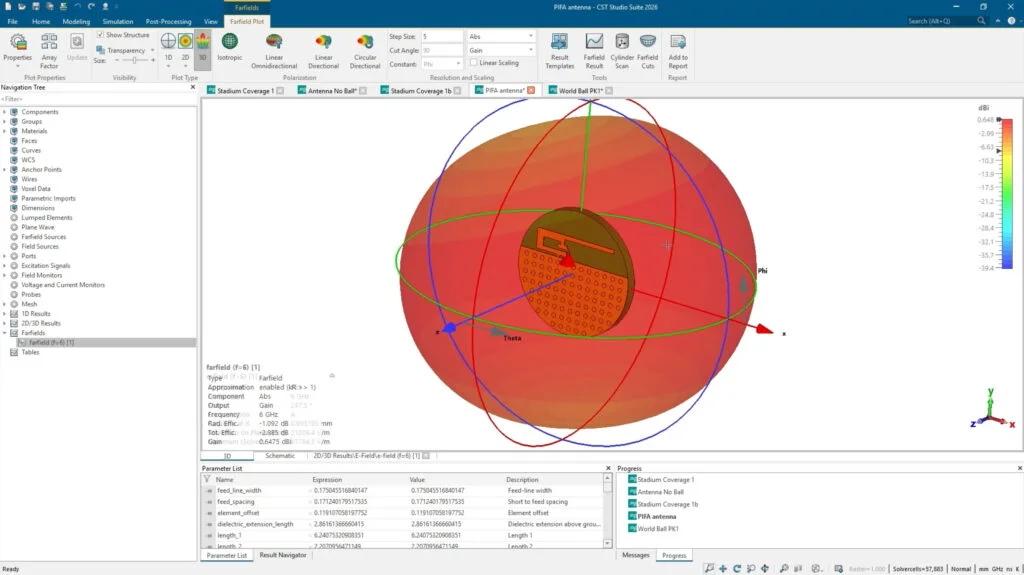
Task: Open the Result Navigator tab
Action: pyautogui.click(x=283, y=555)
